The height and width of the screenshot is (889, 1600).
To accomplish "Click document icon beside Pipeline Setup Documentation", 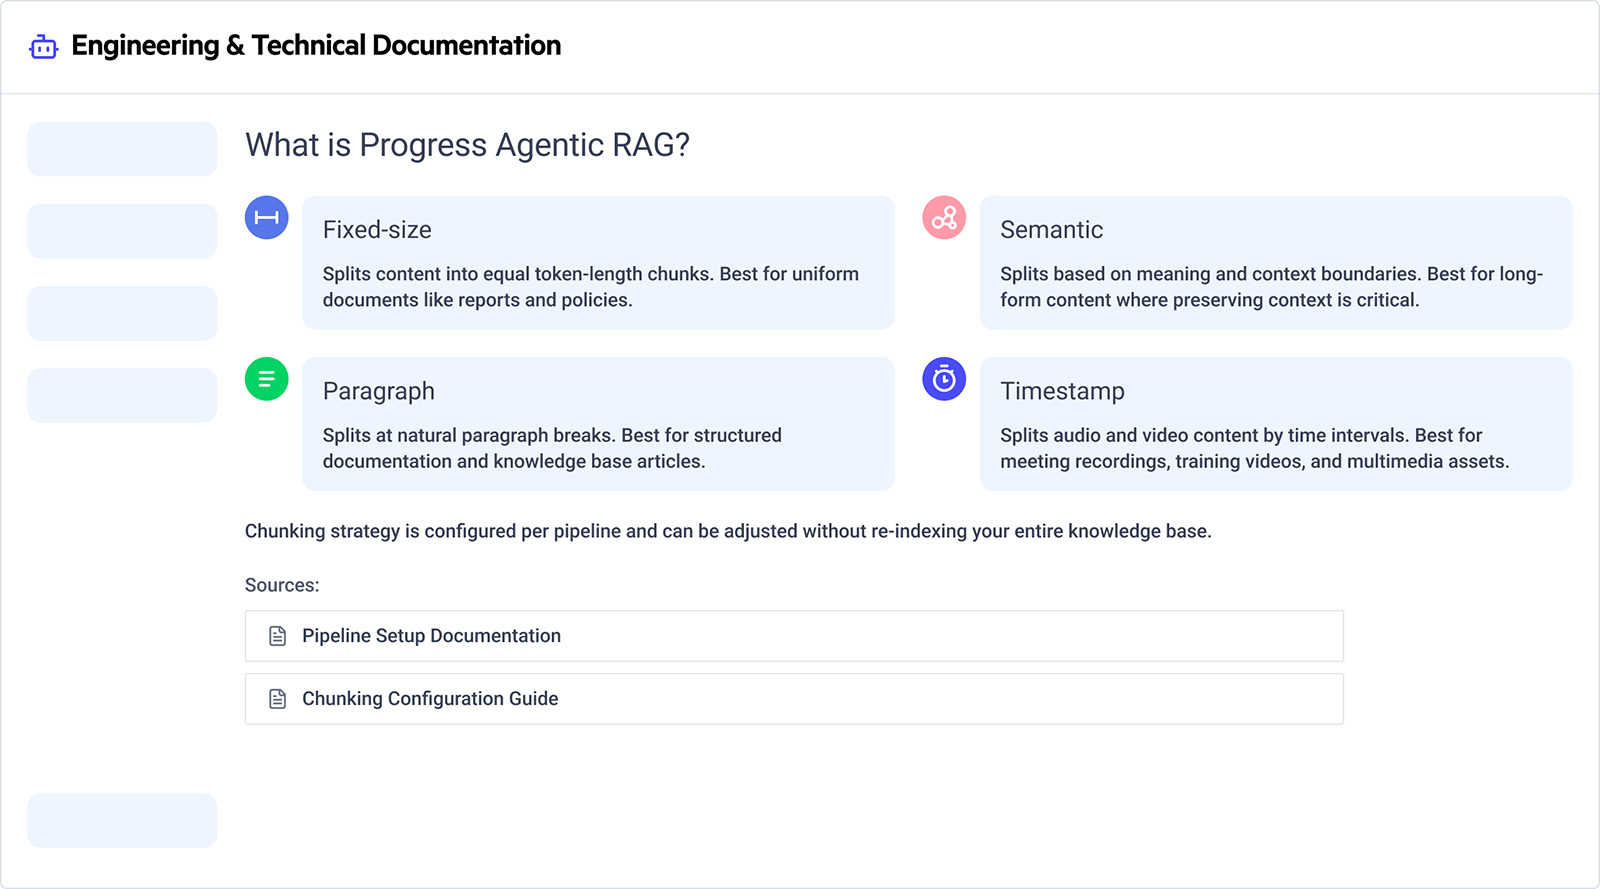I will pyautogui.click(x=278, y=636).
